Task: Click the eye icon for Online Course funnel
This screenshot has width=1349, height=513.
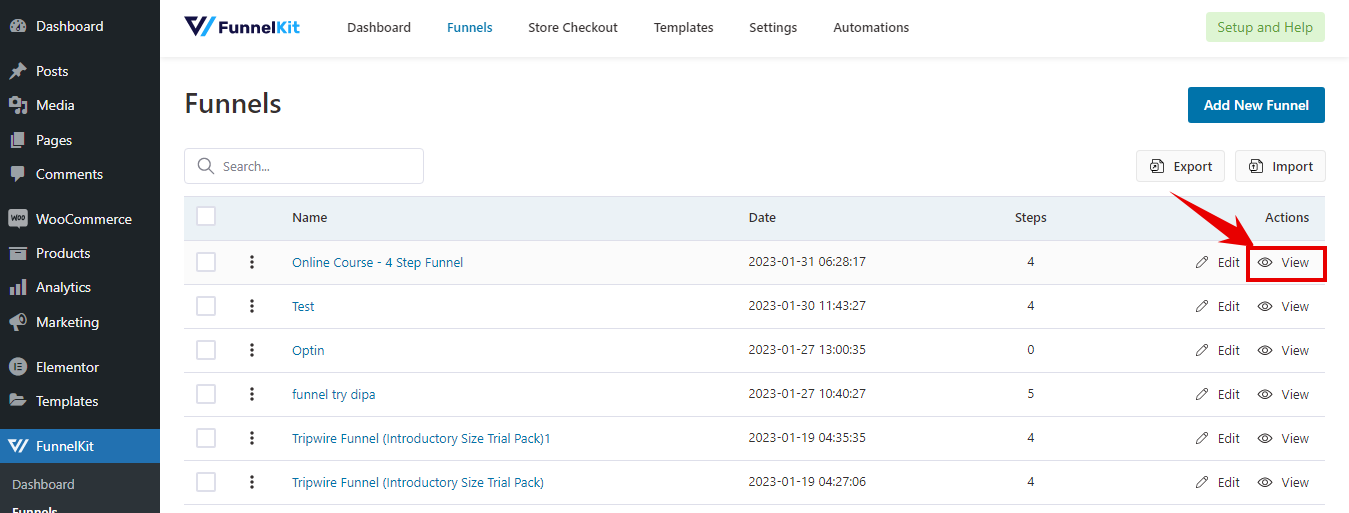Action: point(1265,262)
